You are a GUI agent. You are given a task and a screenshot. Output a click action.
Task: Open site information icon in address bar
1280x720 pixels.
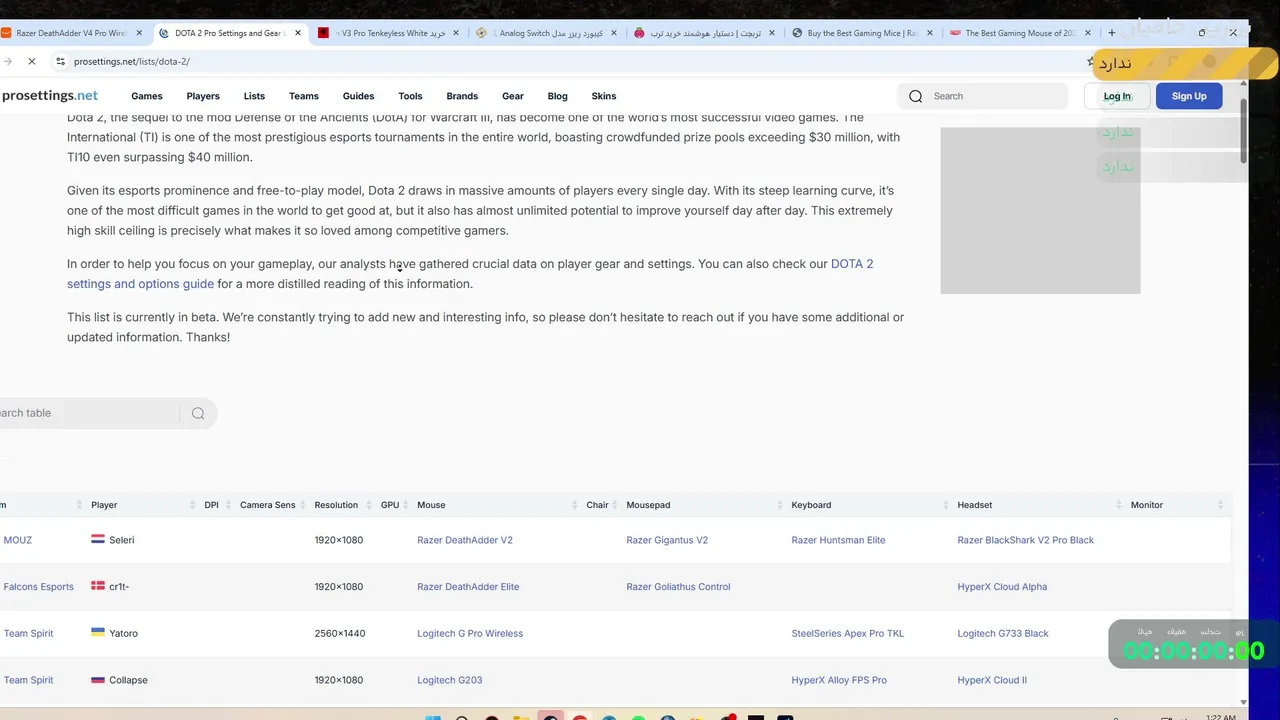click(60, 61)
